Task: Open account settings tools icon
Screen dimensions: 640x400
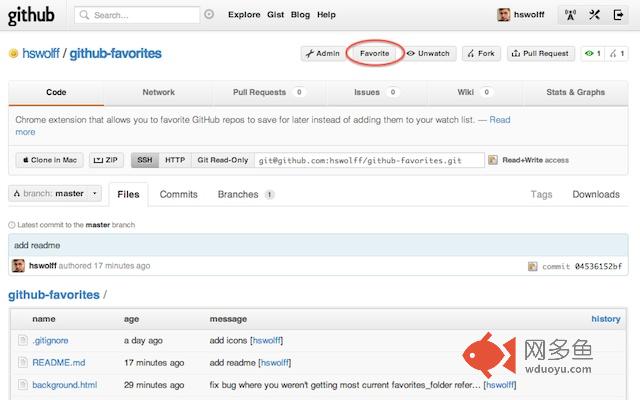Action: click(x=594, y=15)
